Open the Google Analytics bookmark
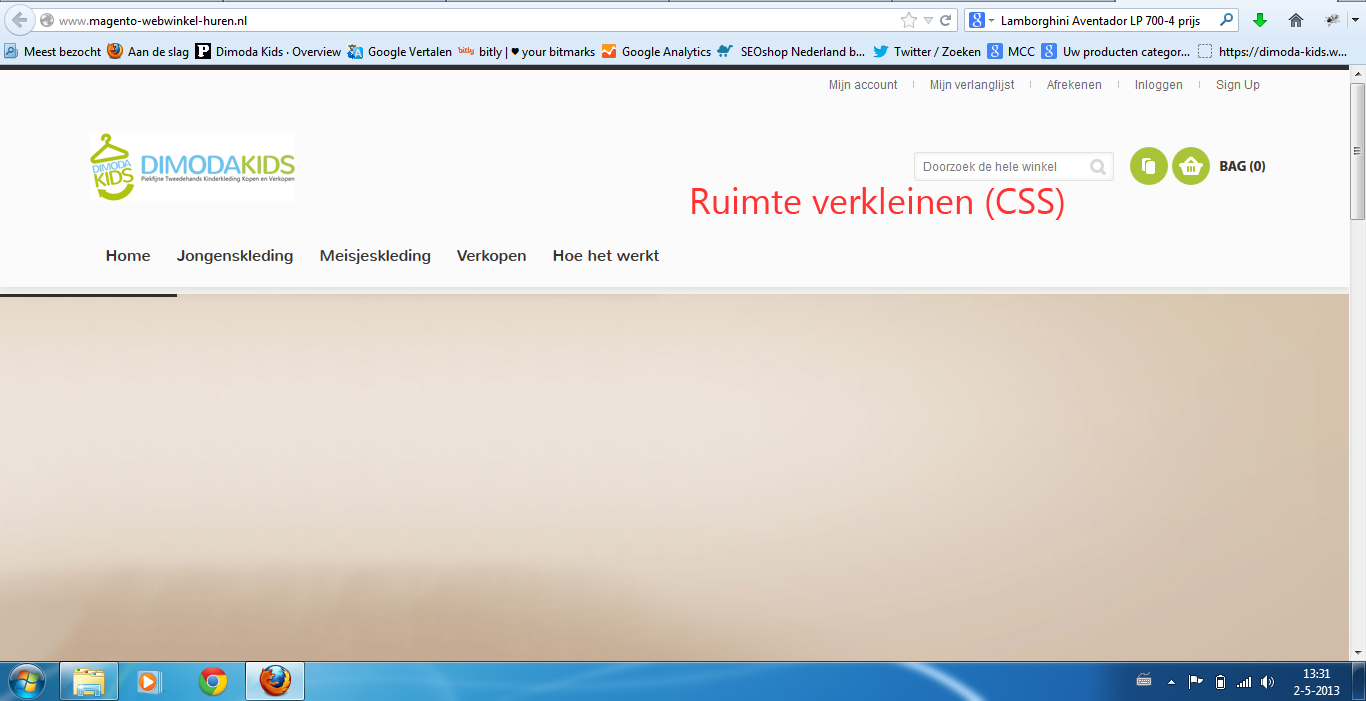The height and width of the screenshot is (701, 1366). click(x=656, y=51)
